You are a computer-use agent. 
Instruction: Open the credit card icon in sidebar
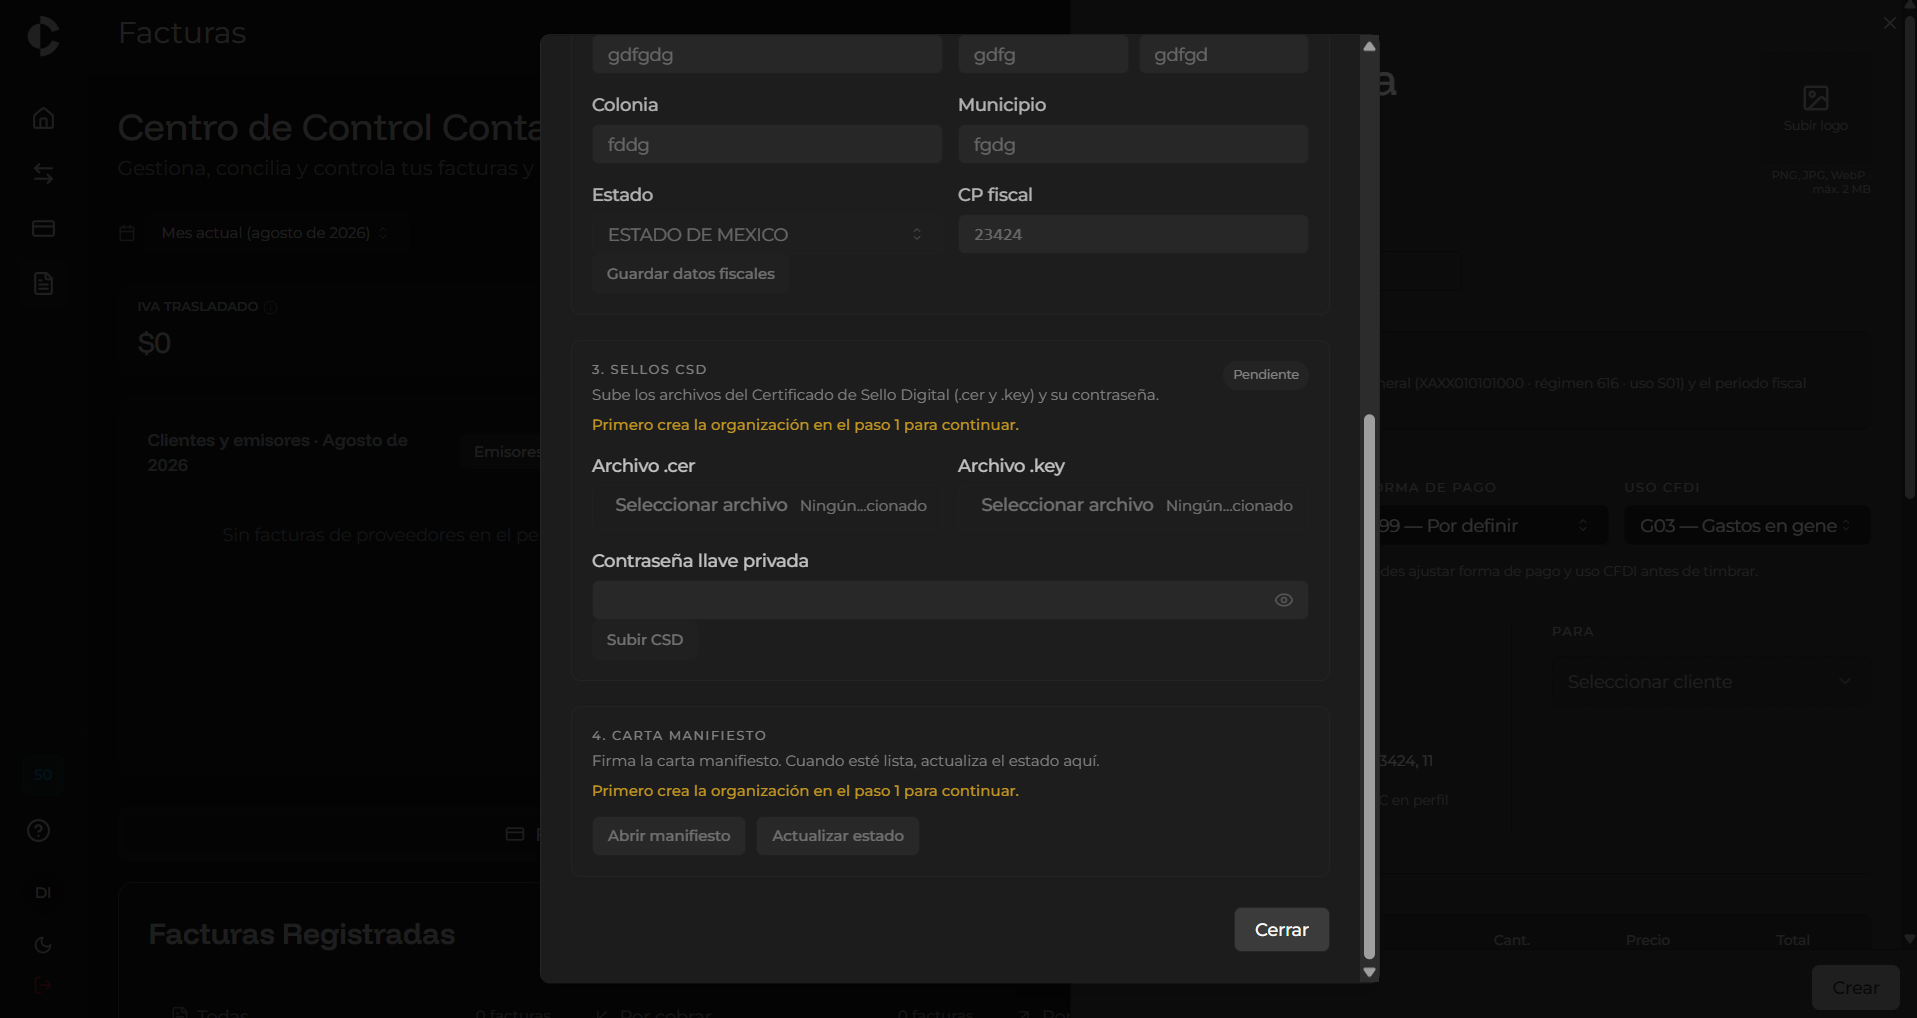tap(43, 229)
